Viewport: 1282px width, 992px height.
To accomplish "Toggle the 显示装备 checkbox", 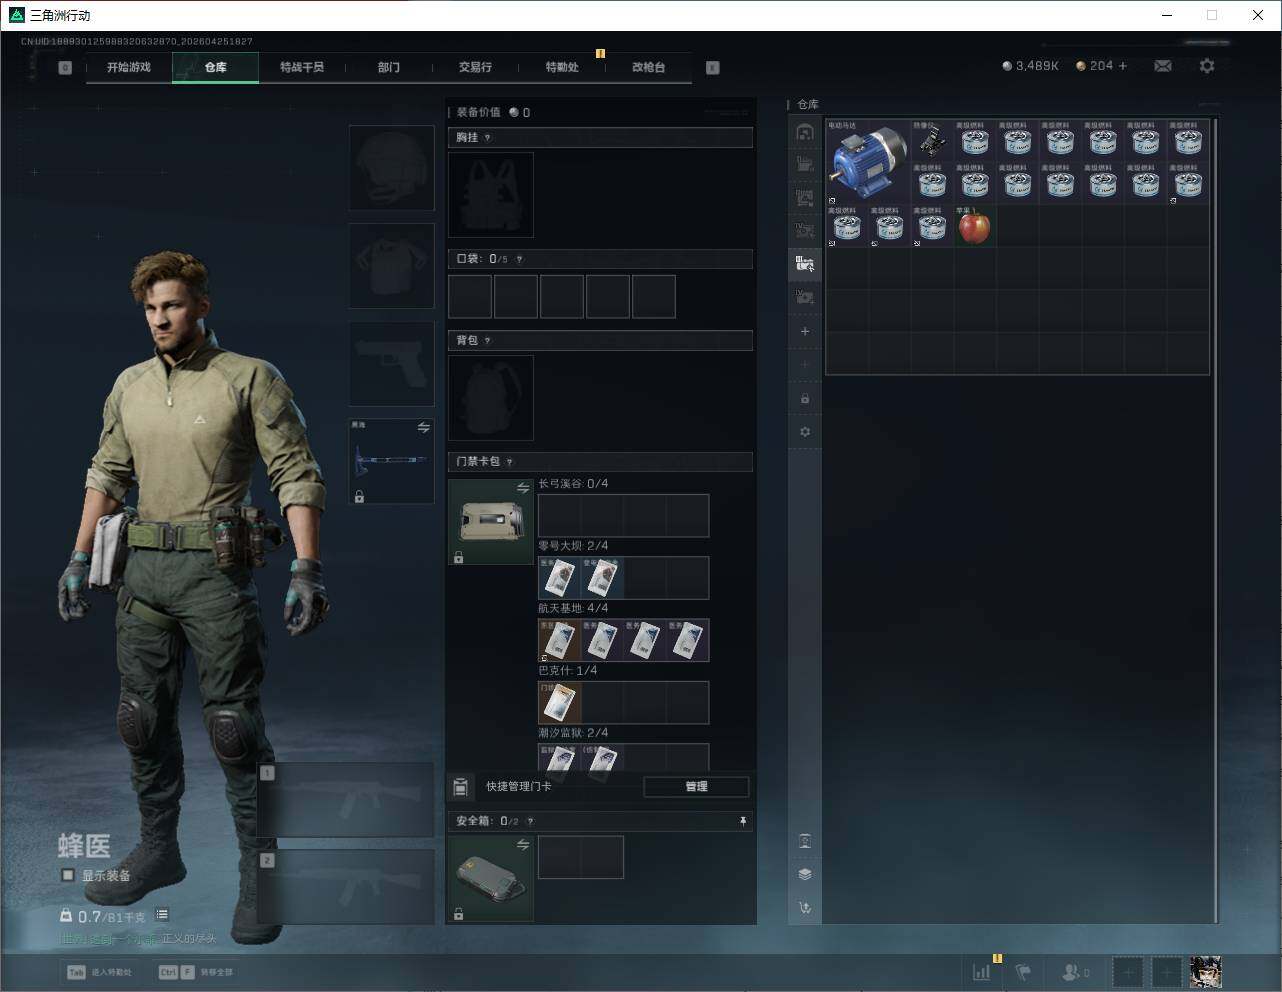I will (x=68, y=875).
